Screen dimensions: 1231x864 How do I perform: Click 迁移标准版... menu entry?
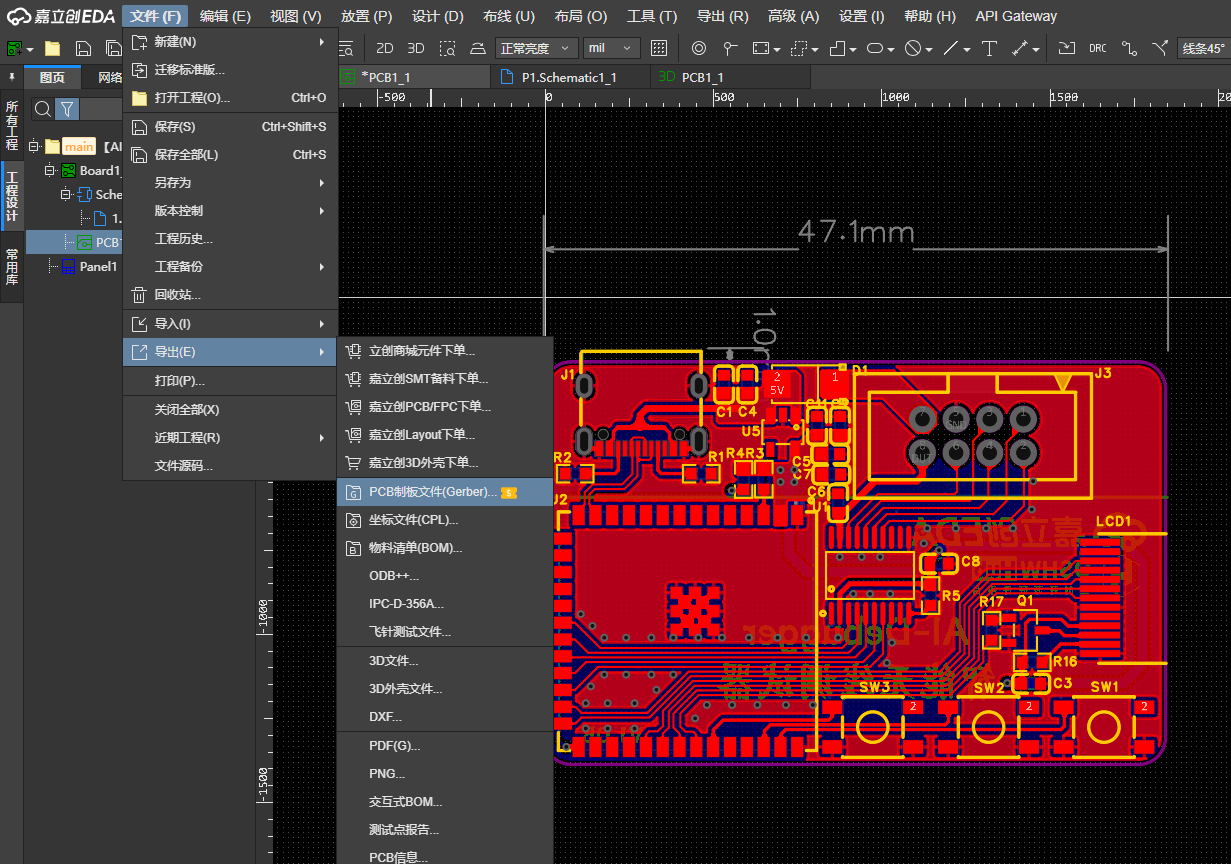click(229, 70)
